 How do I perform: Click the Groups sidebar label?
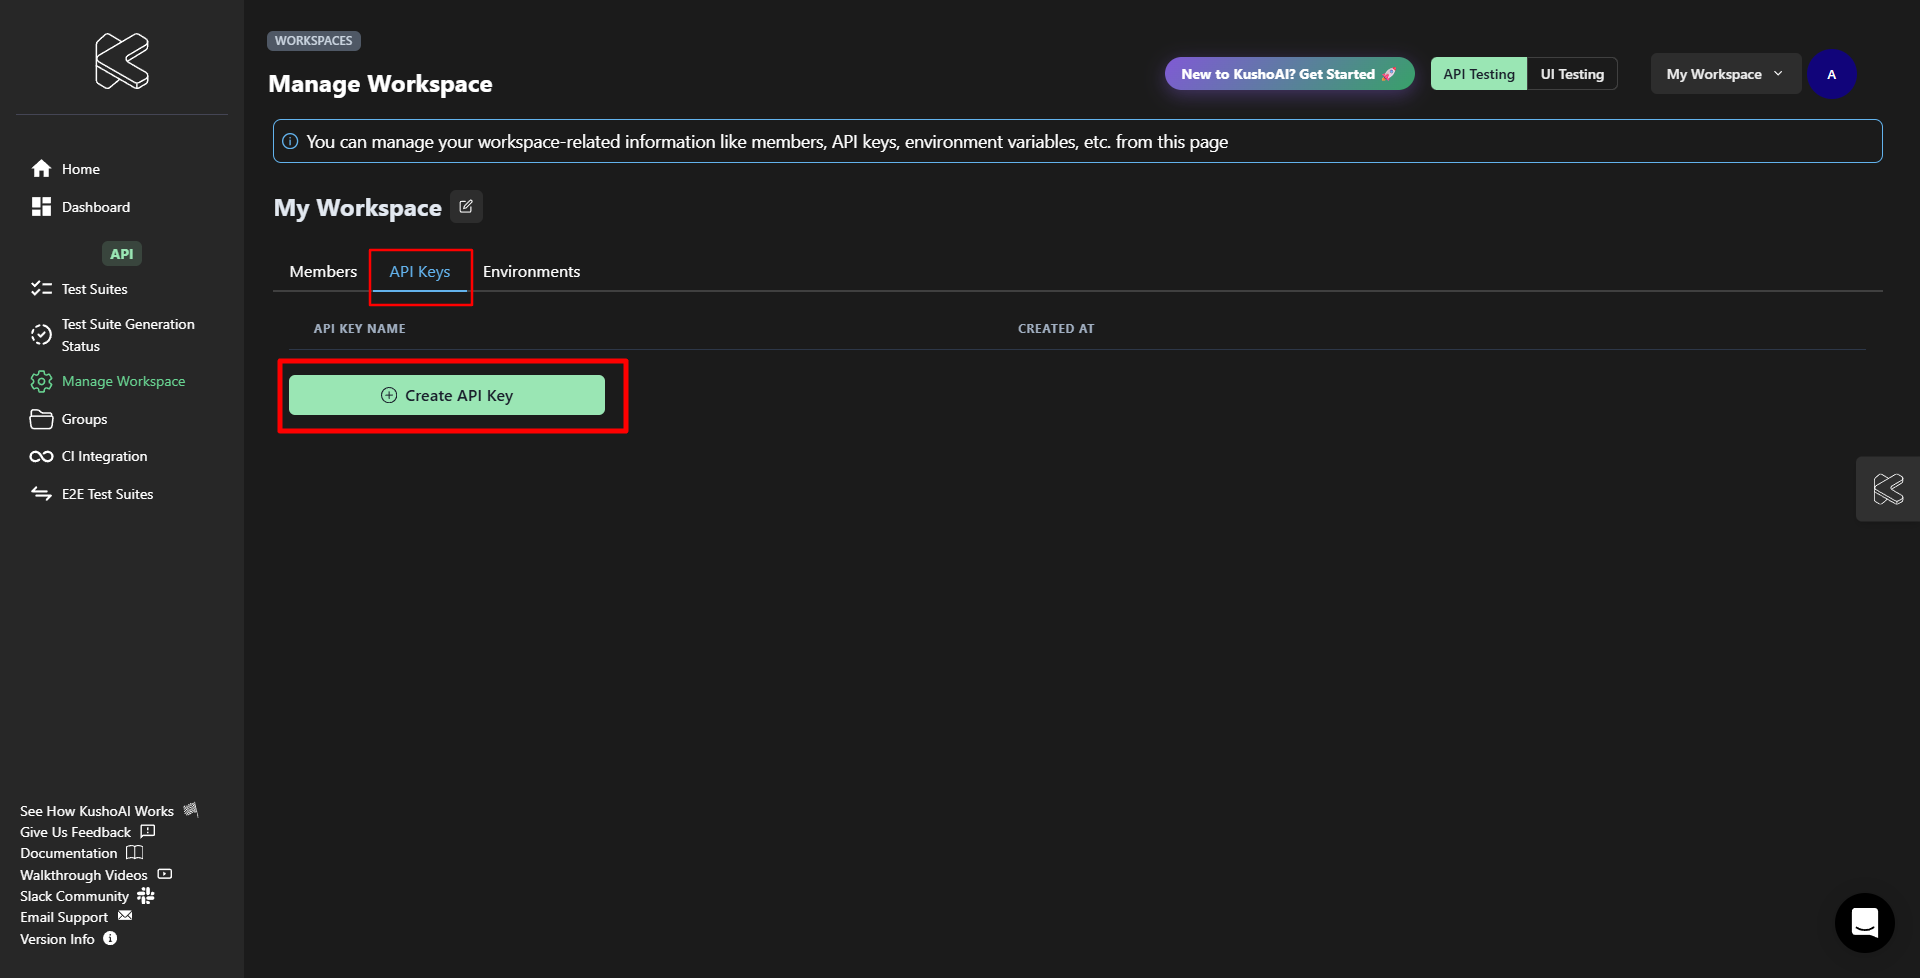pos(85,419)
